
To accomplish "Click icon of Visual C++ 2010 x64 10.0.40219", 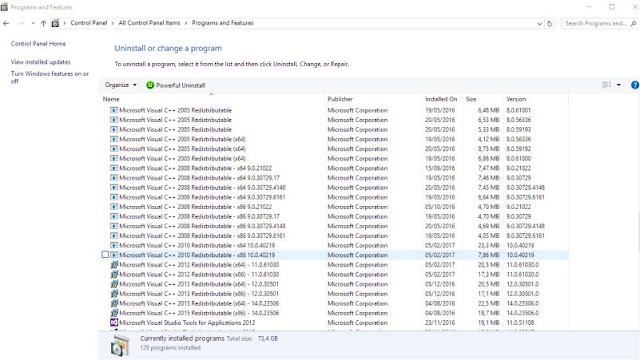I will coord(114,245).
